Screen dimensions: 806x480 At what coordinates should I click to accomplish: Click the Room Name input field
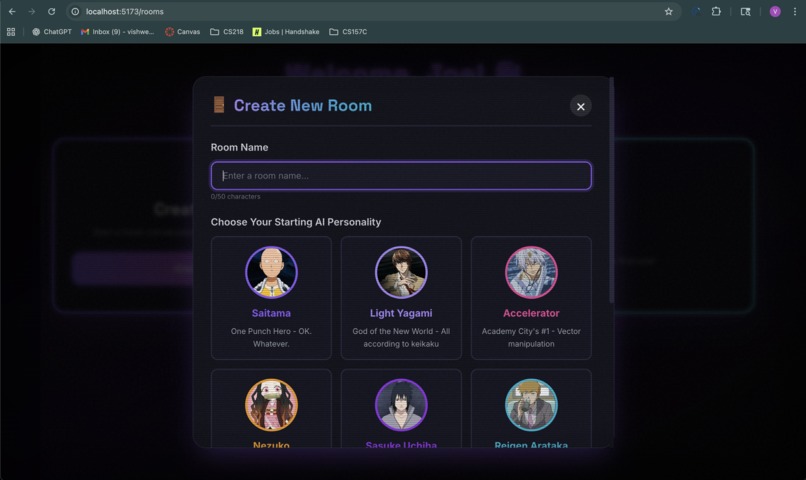[401, 176]
